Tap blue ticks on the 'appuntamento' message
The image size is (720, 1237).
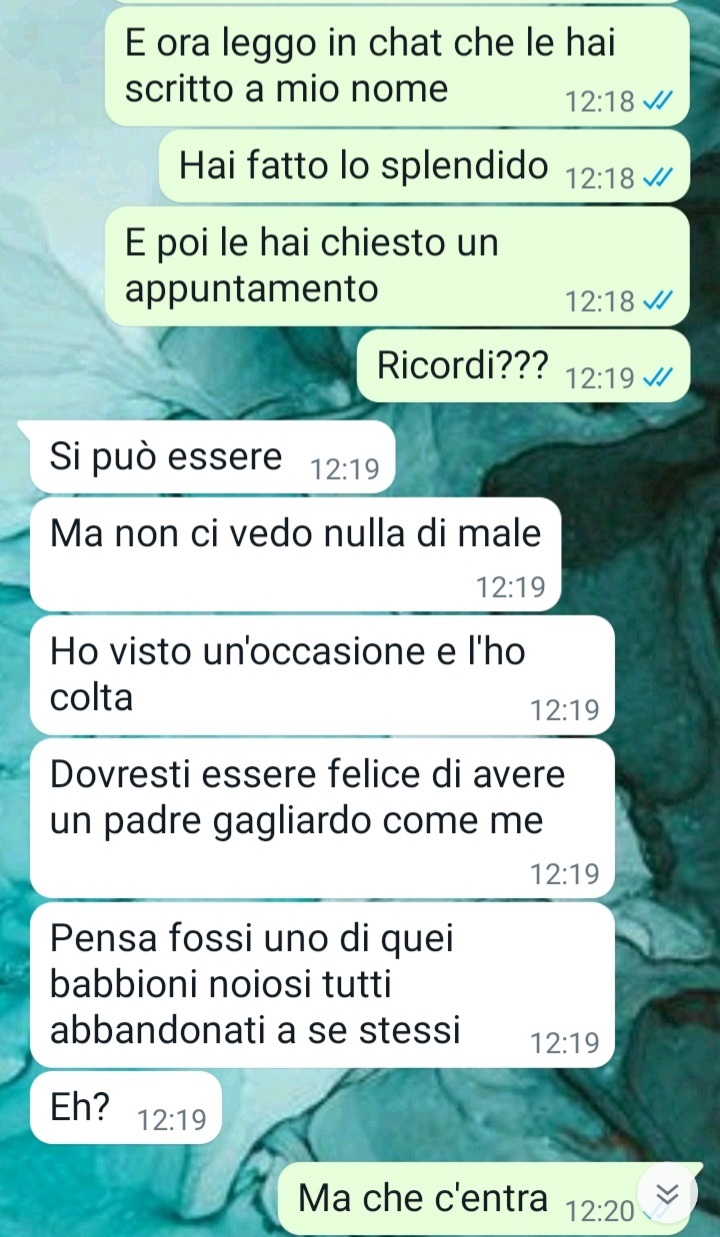658,302
